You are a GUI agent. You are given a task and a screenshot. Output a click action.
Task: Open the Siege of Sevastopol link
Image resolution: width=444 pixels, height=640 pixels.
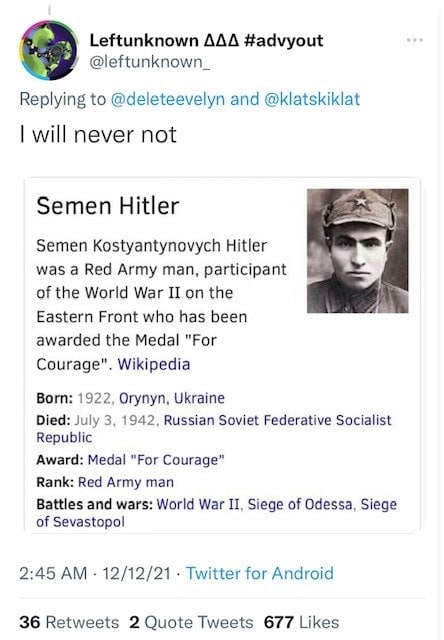click(216, 513)
